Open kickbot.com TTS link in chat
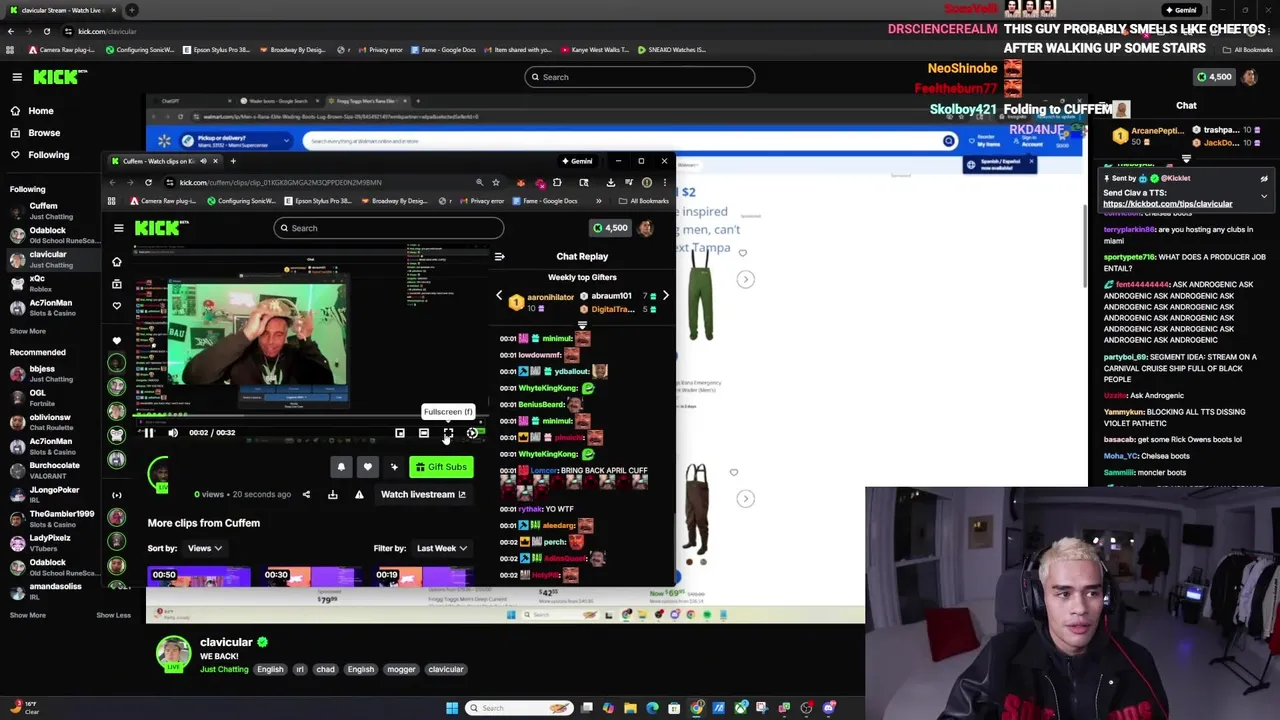 [x=1167, y=204]
